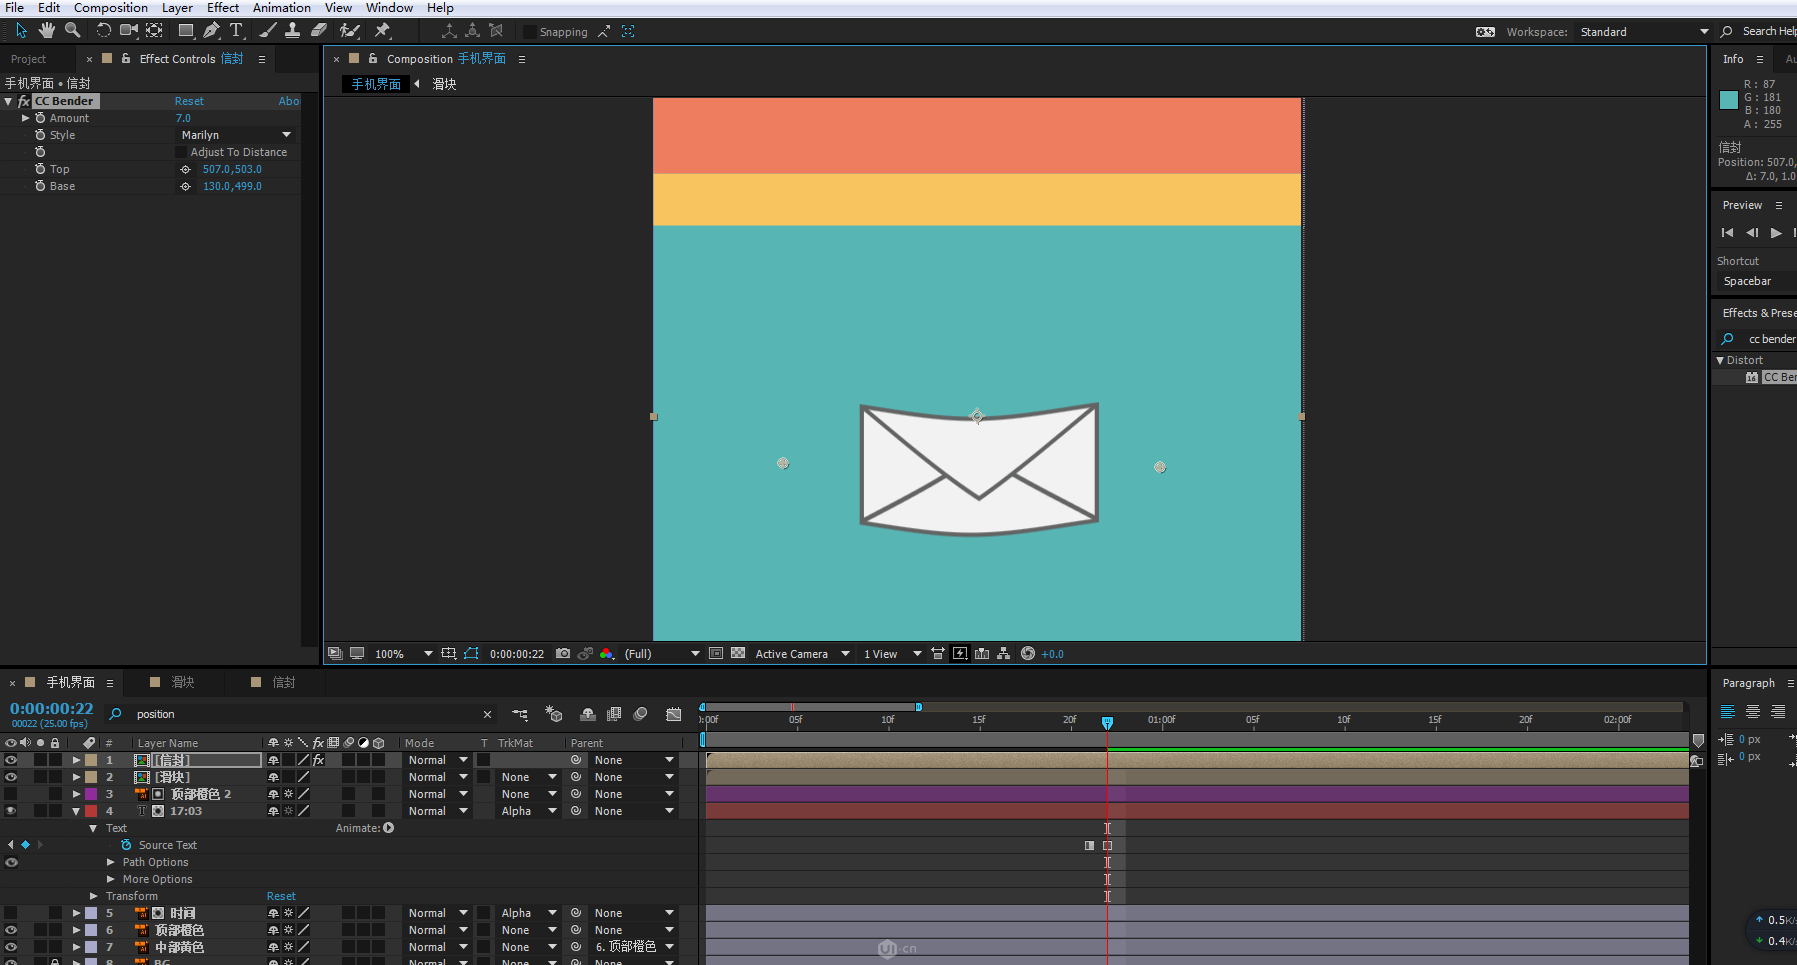Select the Pen tool
The height and width of the screenshot is (965, 1797).
tap(211, 31)
